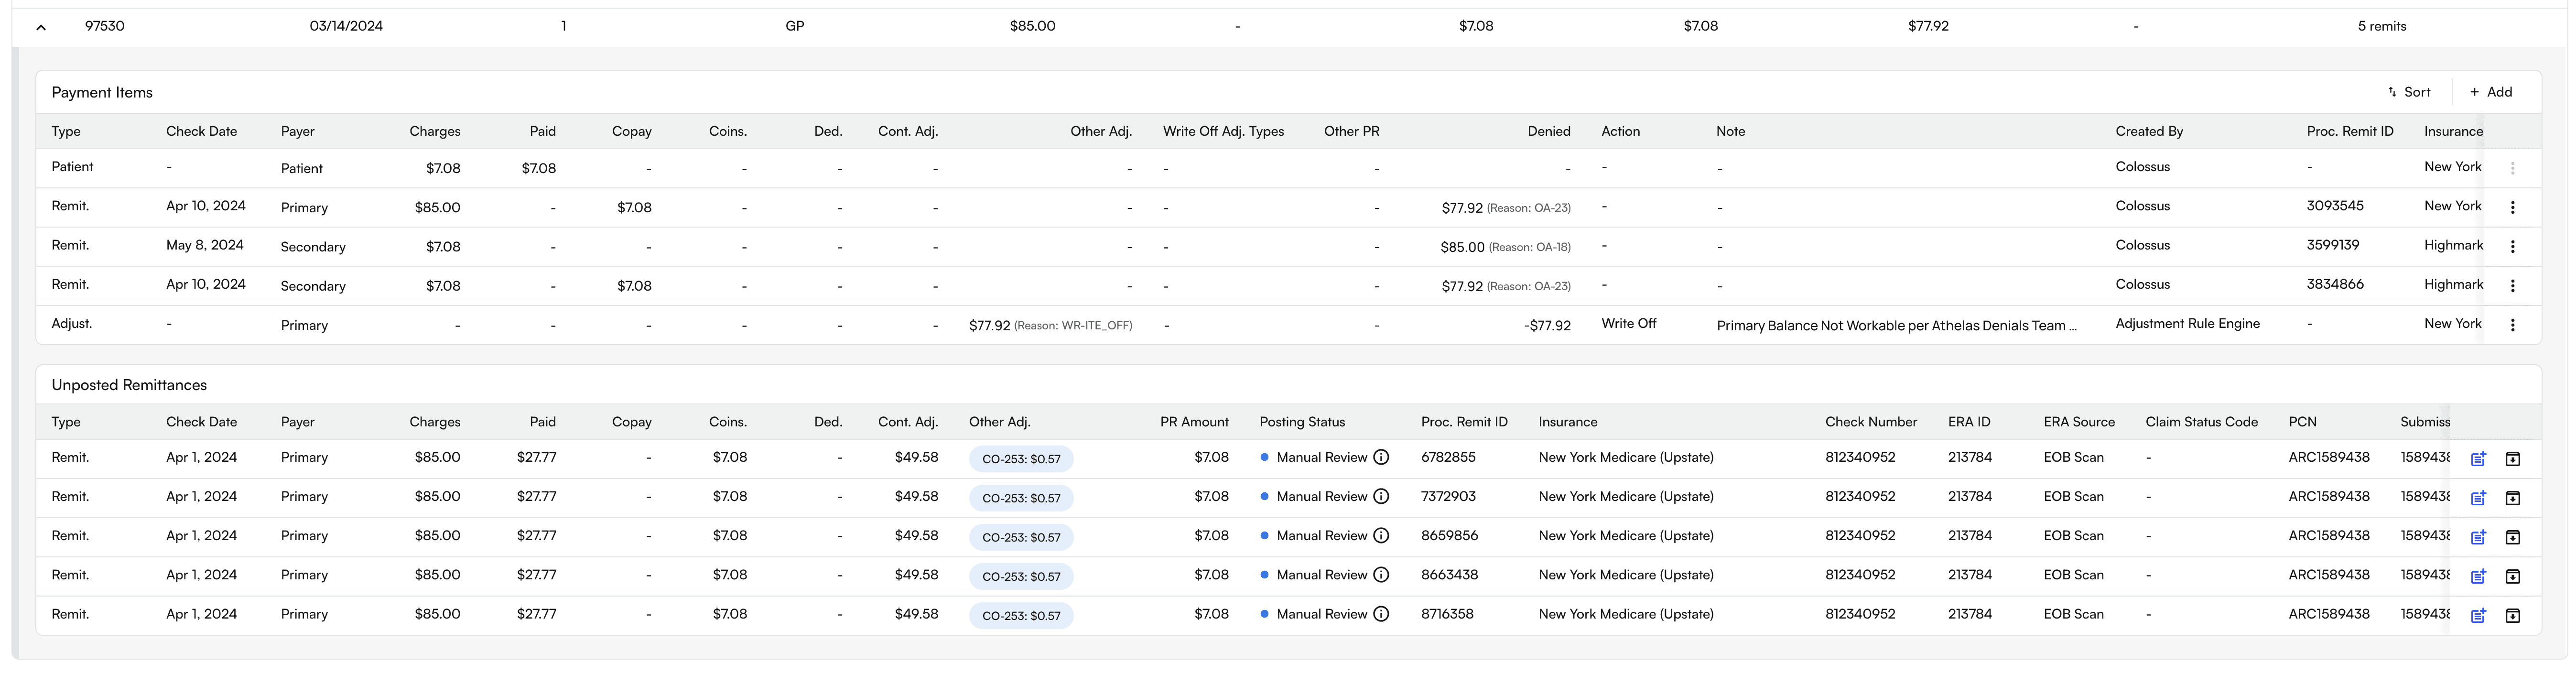This screenshot has width=2576, height=674.
Task: Add a new payment item
Action: 2491,92
